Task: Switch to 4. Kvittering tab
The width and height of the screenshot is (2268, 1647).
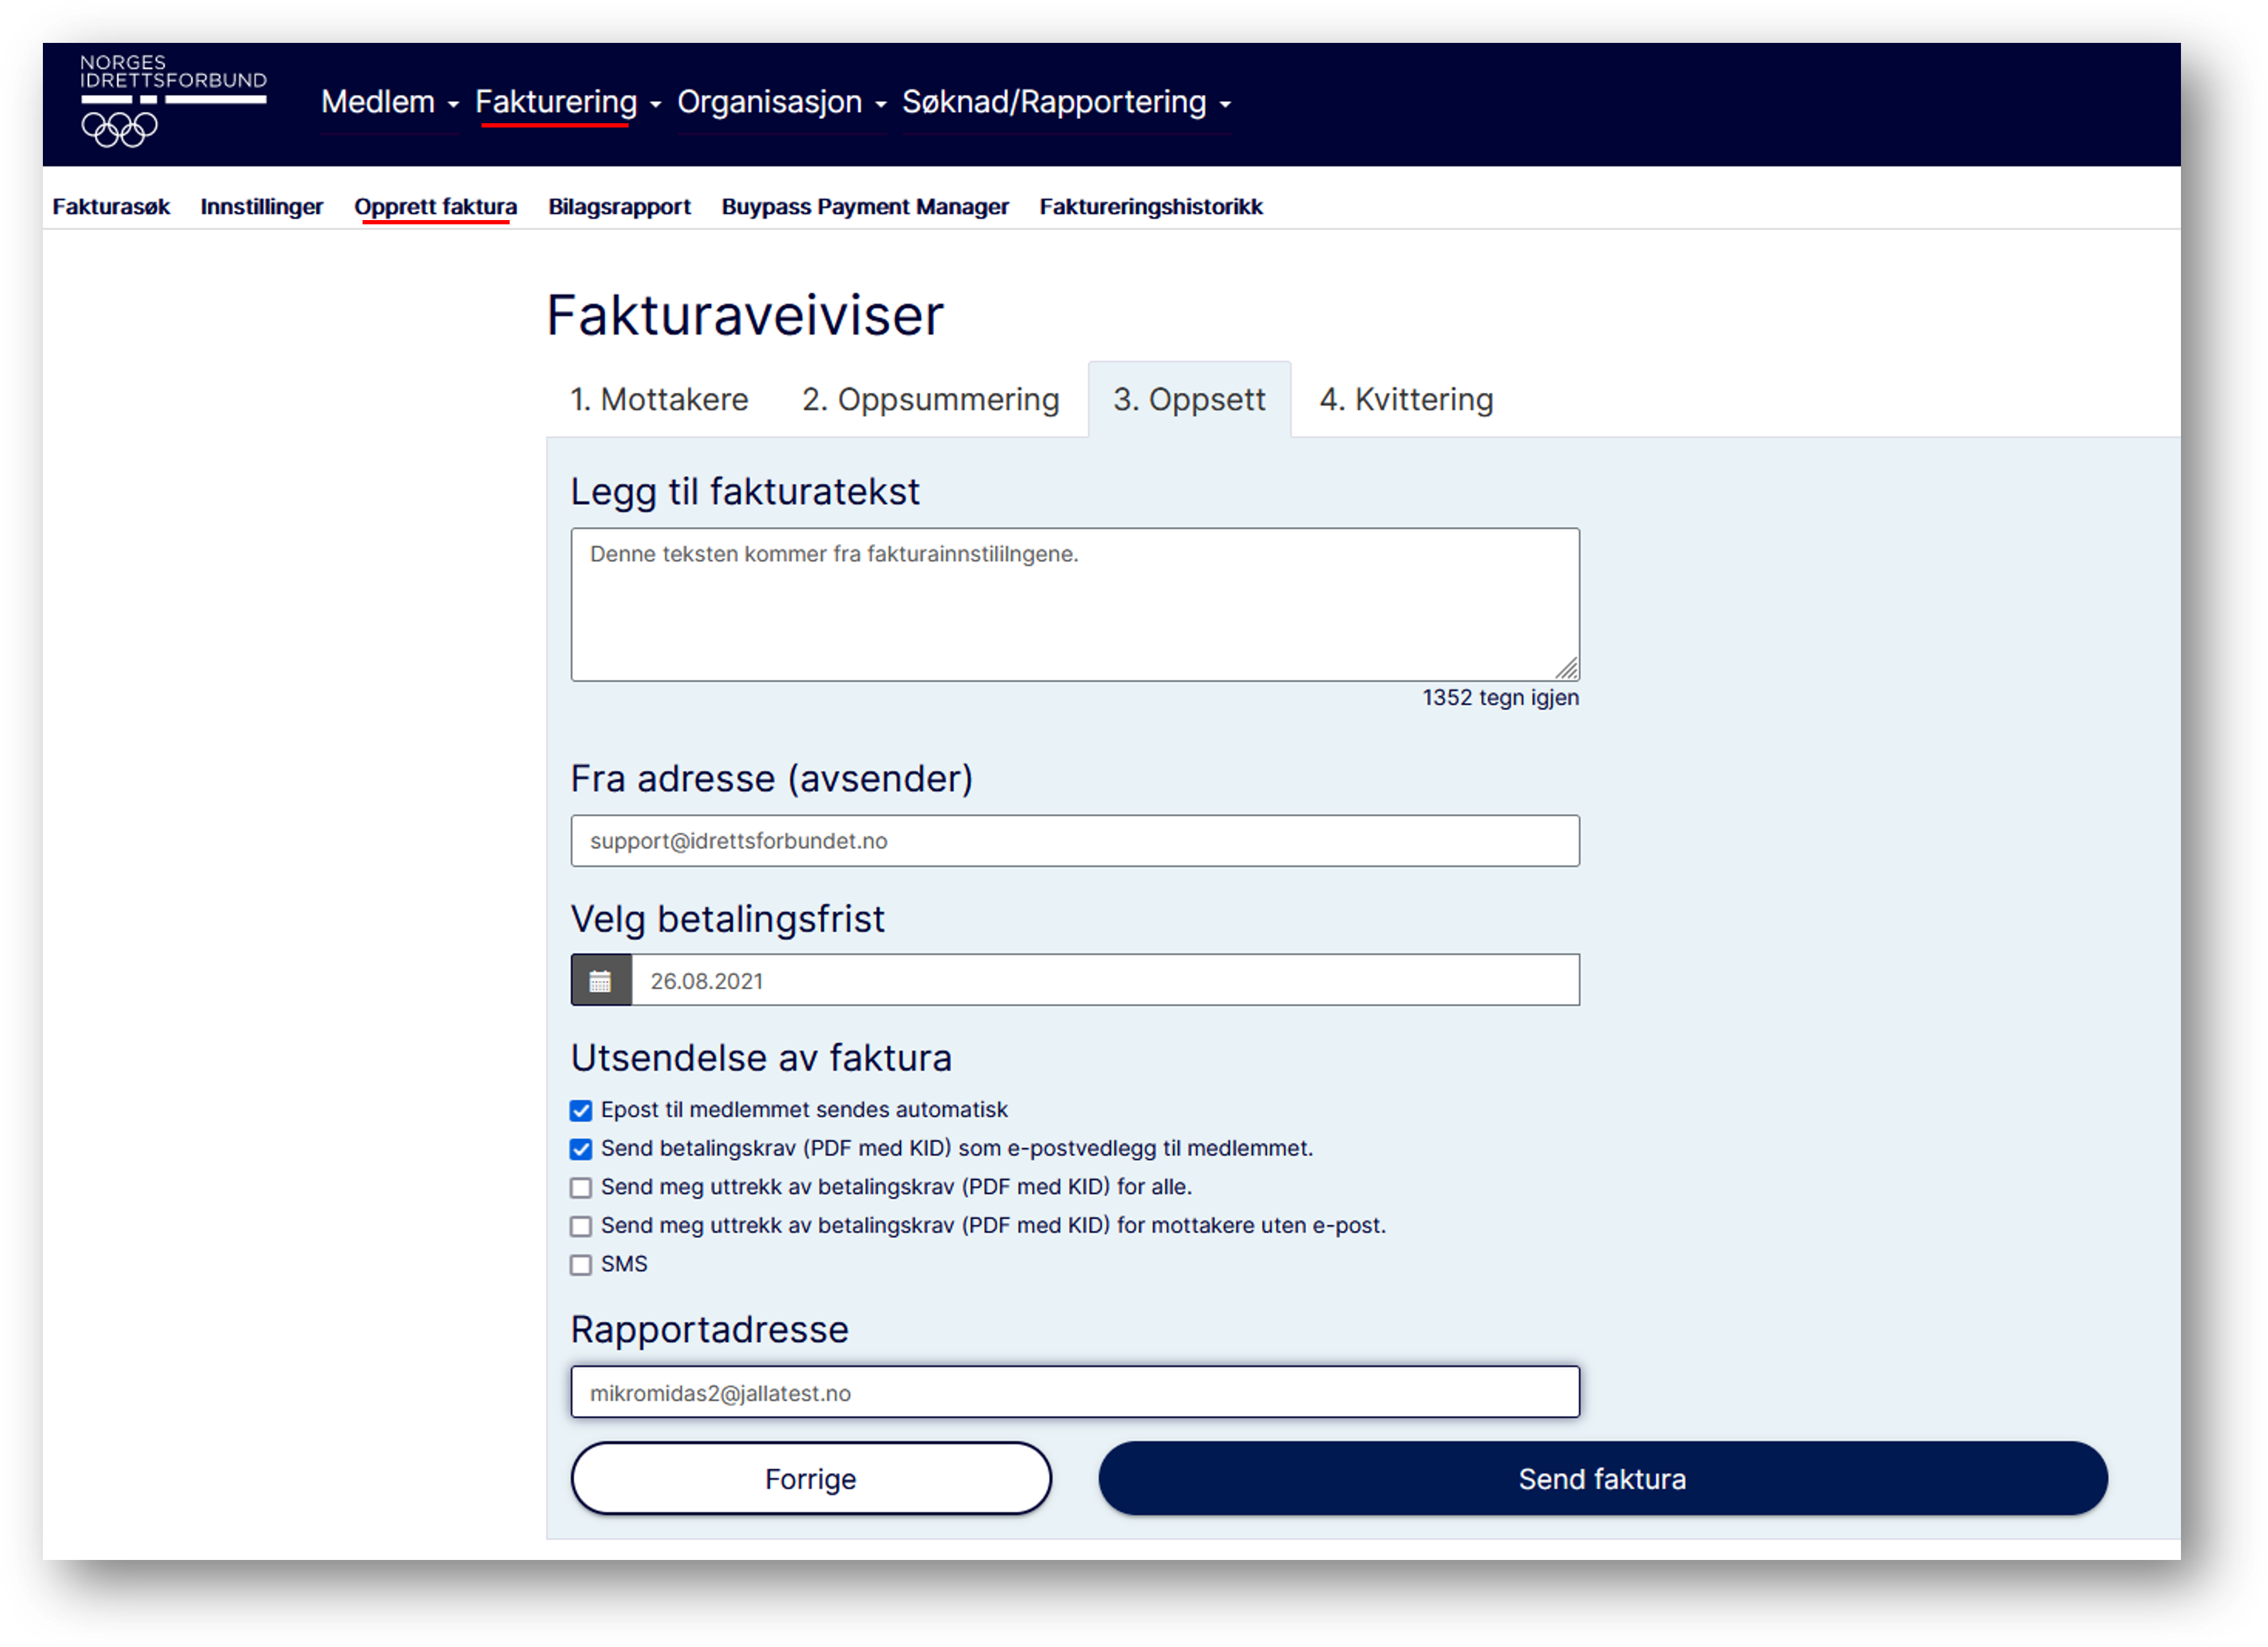Action: pyautogui.click(x=1407, y=400)
